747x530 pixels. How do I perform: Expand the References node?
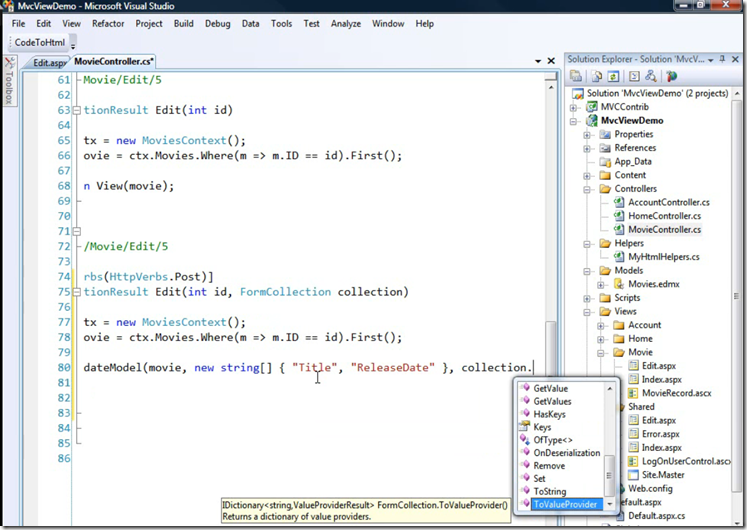(x=587, y=149)
